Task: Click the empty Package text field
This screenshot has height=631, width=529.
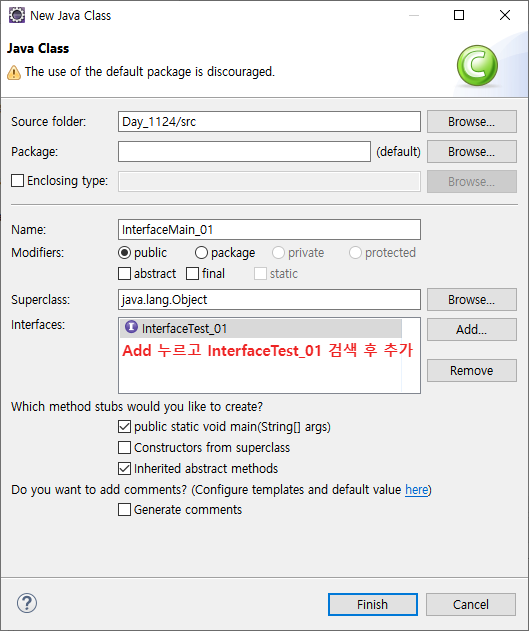Action: click(x=244, y=151)
